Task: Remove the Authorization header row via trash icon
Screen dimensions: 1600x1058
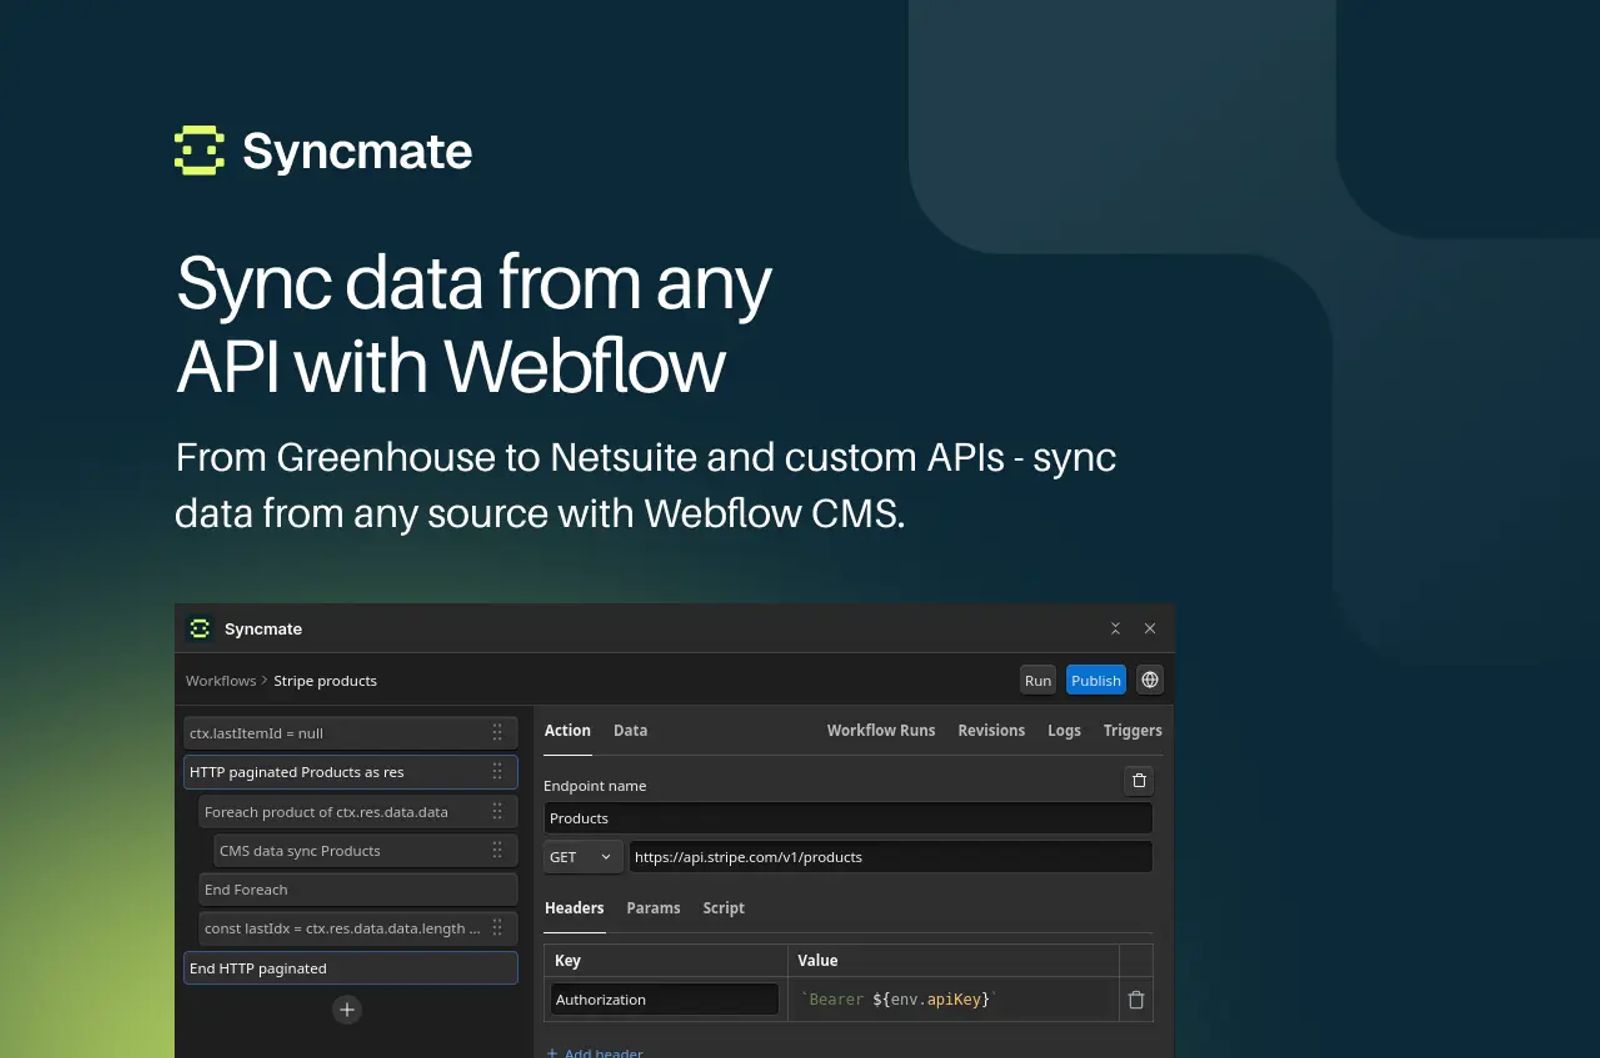Action: click(x=1136, y=1000)
